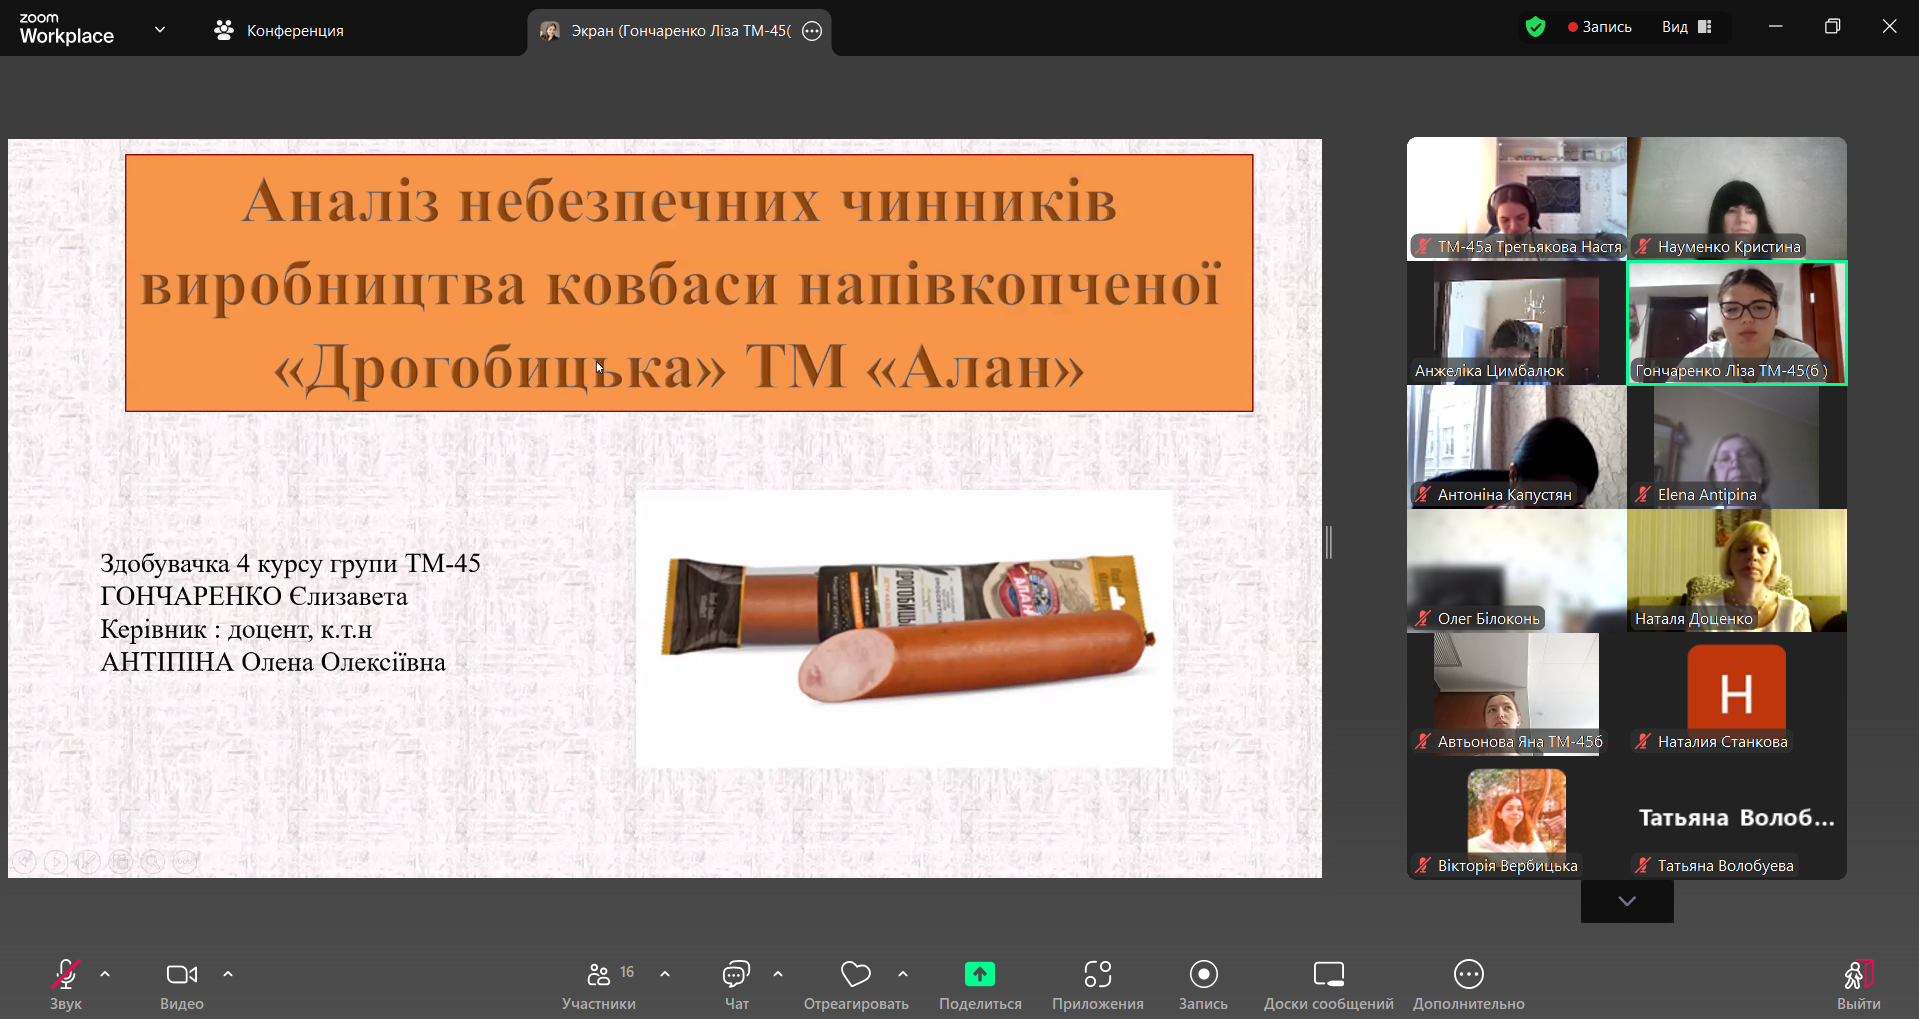Image resolution: width=1919 pixels, height=1019 pixels.
Task: Restore down the Zoom window
Action: [1832, 27]
